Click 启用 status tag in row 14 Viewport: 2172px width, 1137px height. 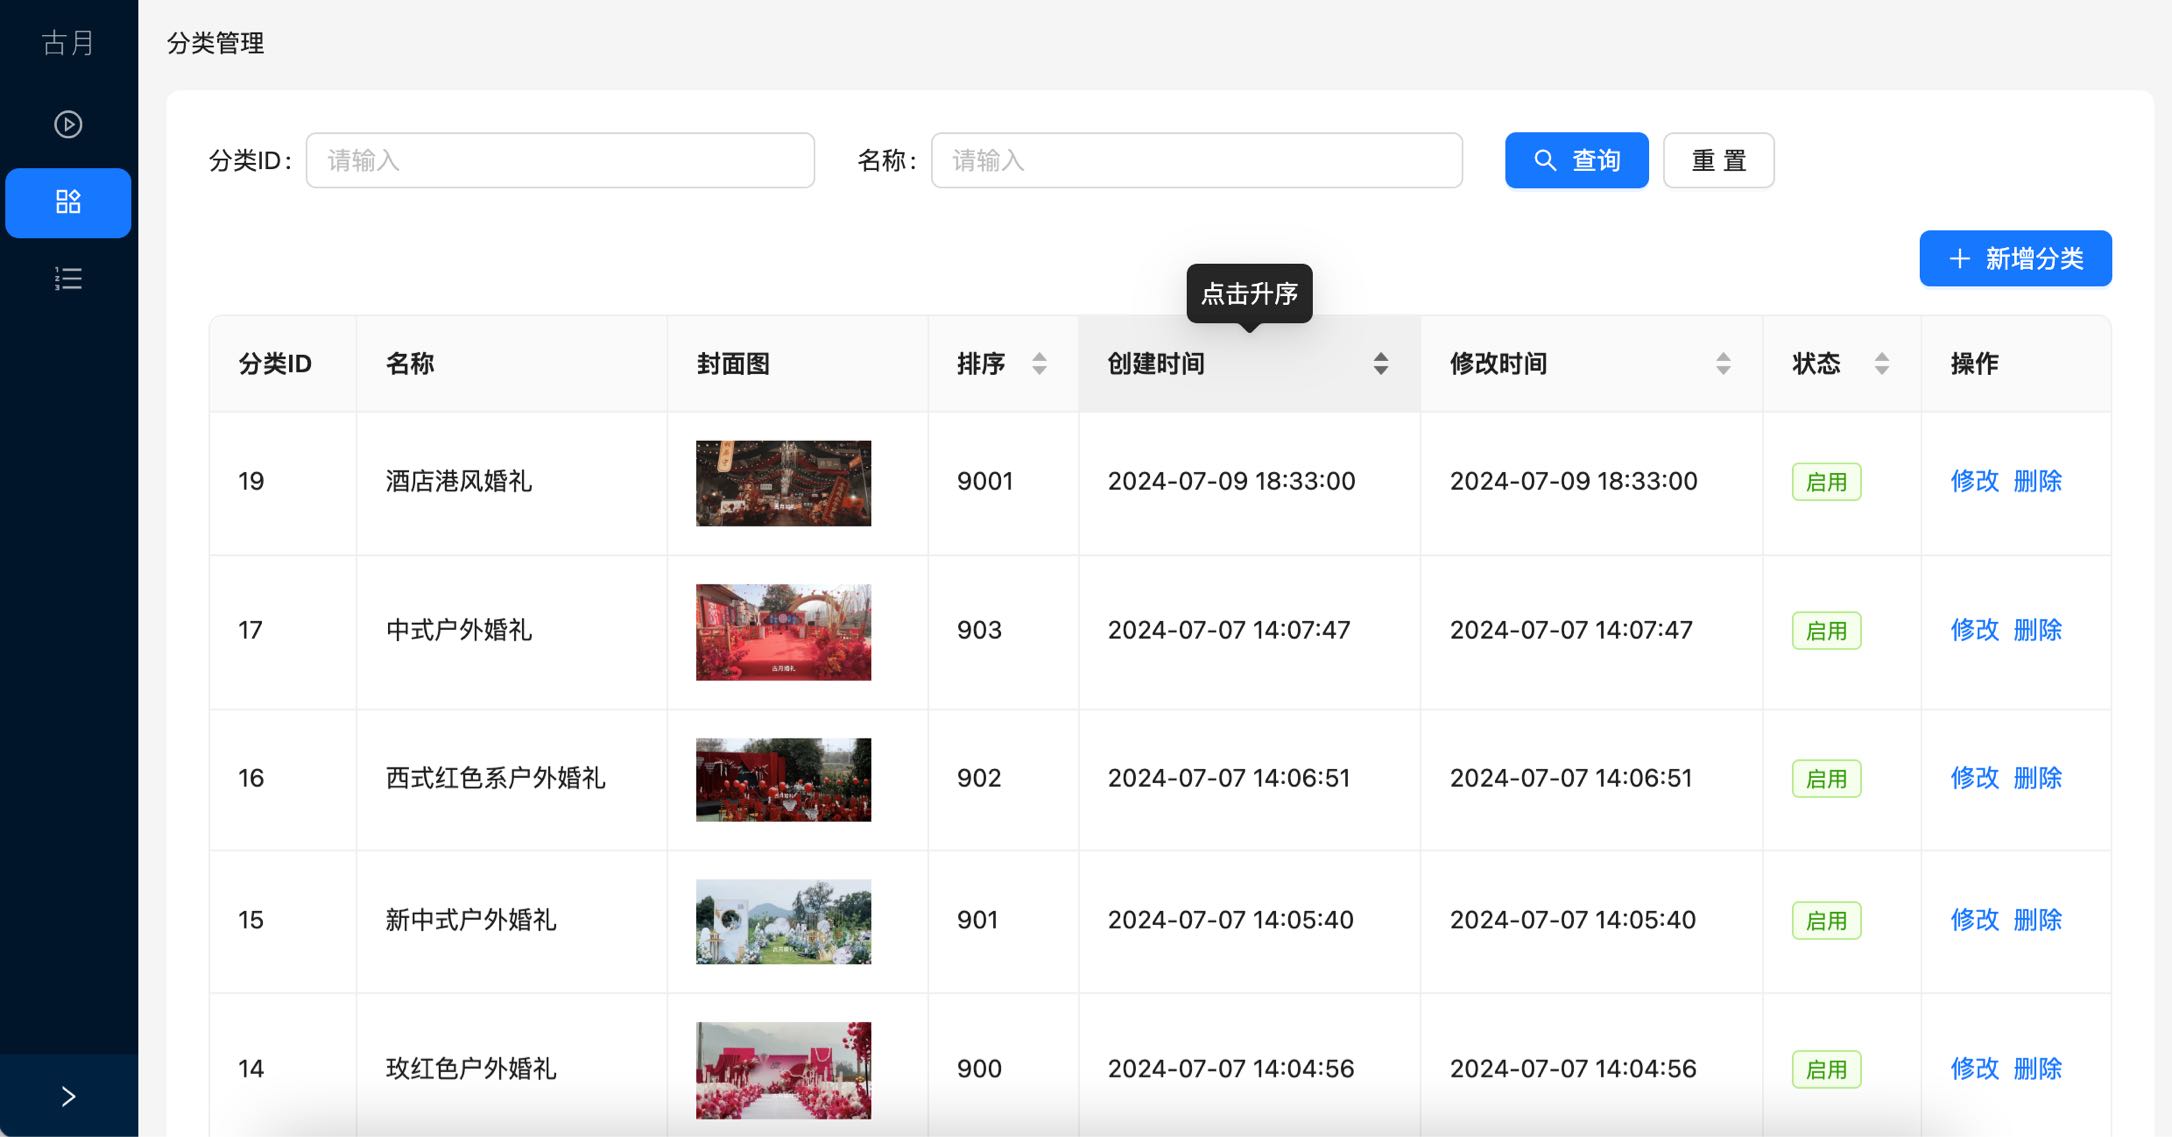point(1826,1070)
